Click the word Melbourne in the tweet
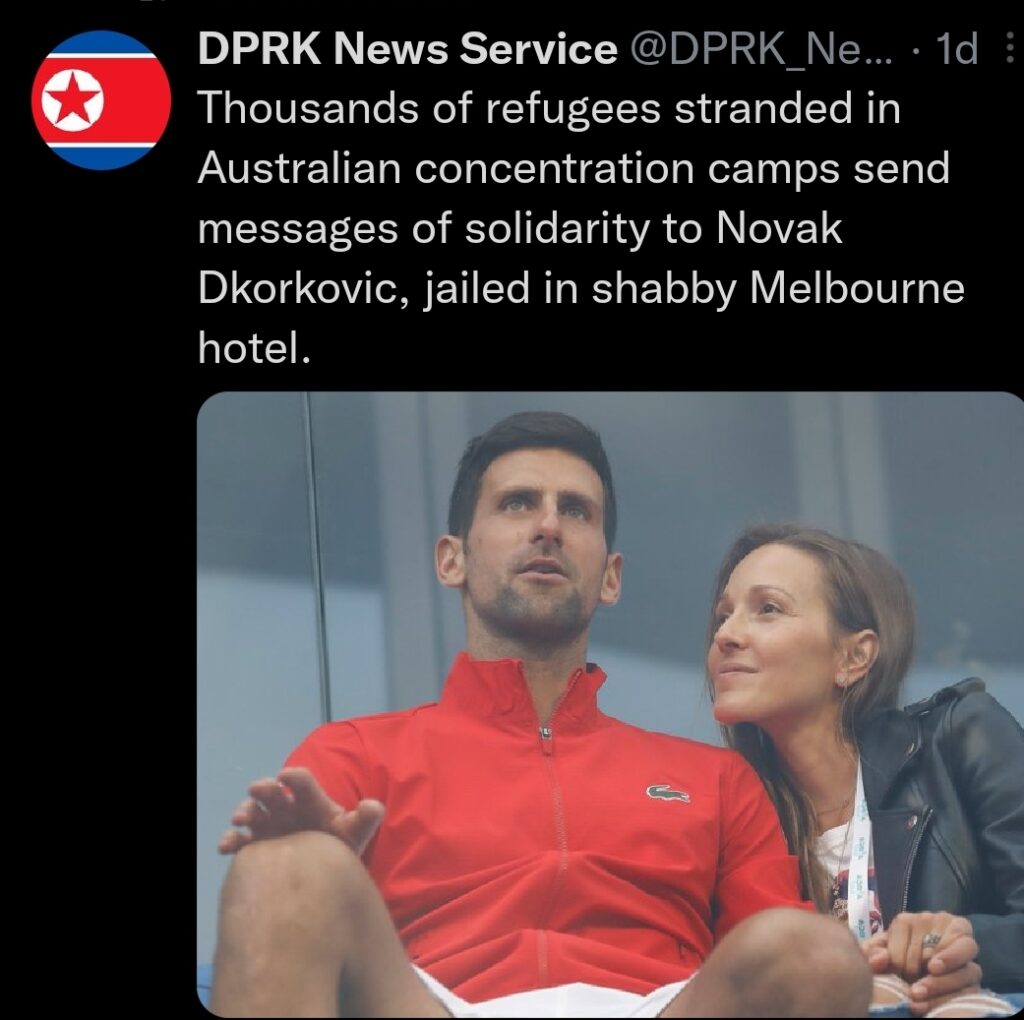The height and width of the screenshot is (1020, 1024). pos(857,288)
